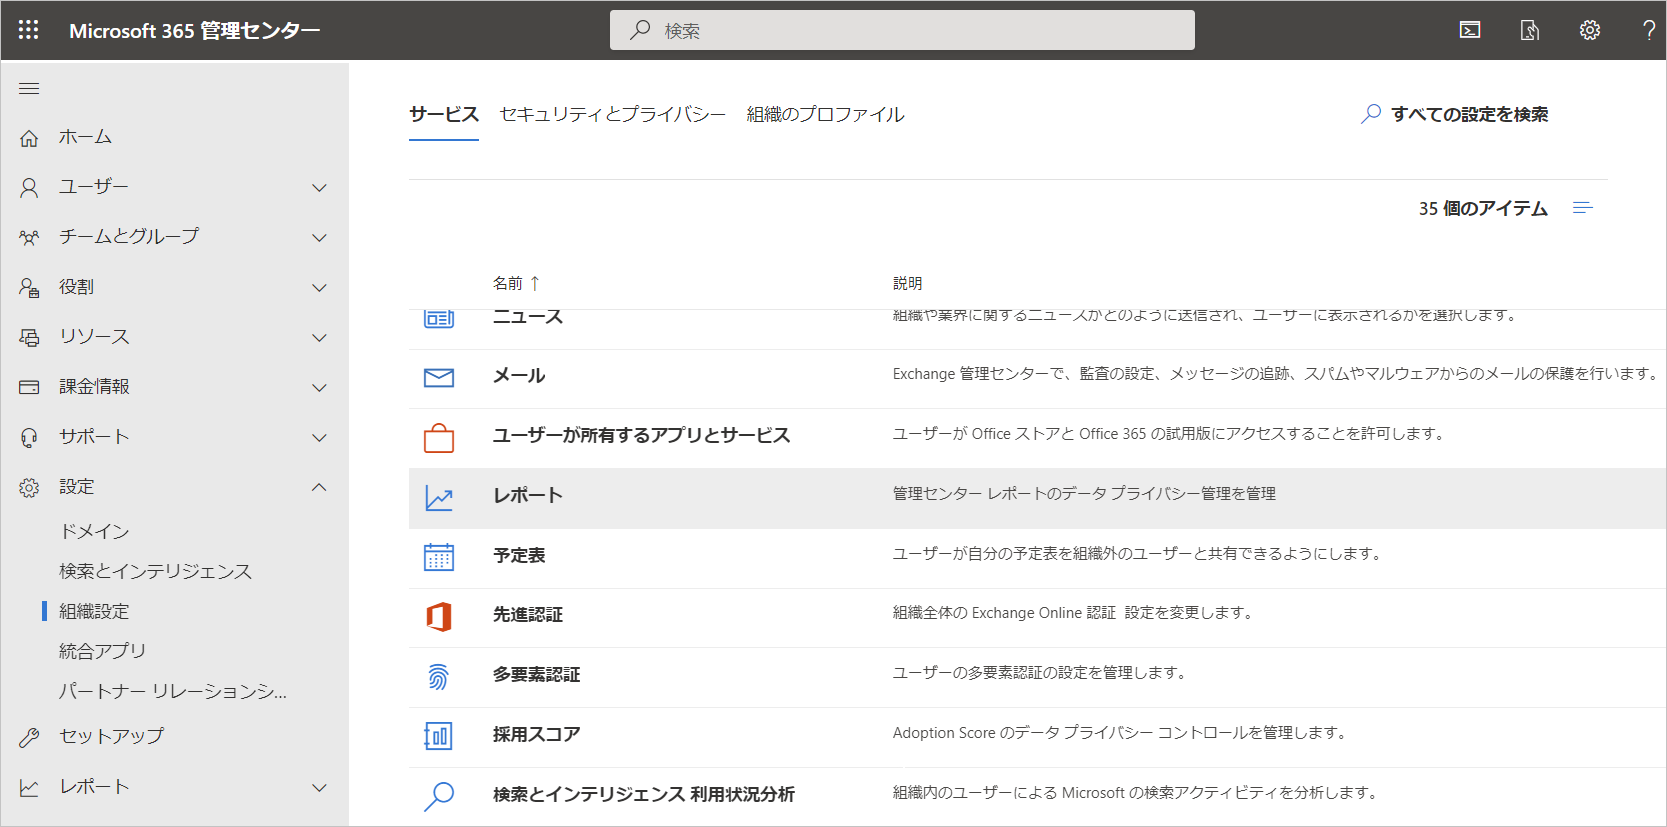Click すべての設定を検索 search link

[x=1454, y=114]
